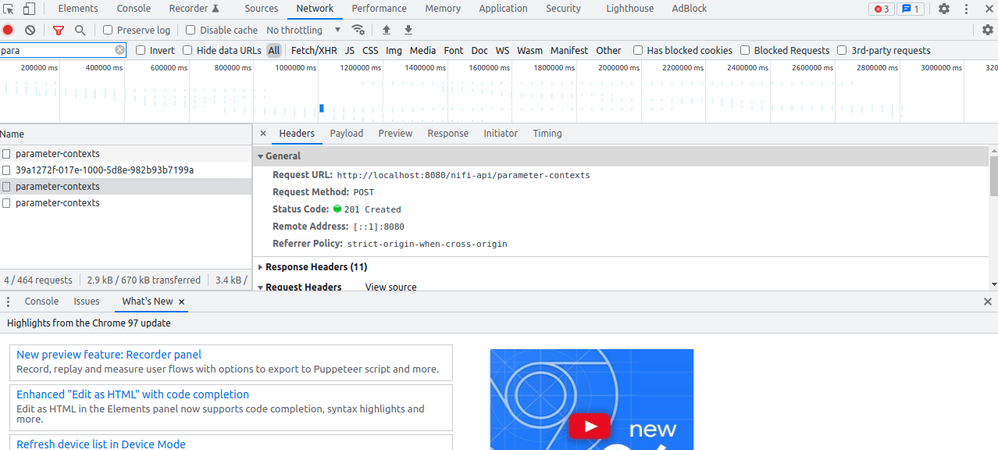Show the 1 issue message badge
The height and width of the screenshot is (450, 998).
[x=910, y=9]
